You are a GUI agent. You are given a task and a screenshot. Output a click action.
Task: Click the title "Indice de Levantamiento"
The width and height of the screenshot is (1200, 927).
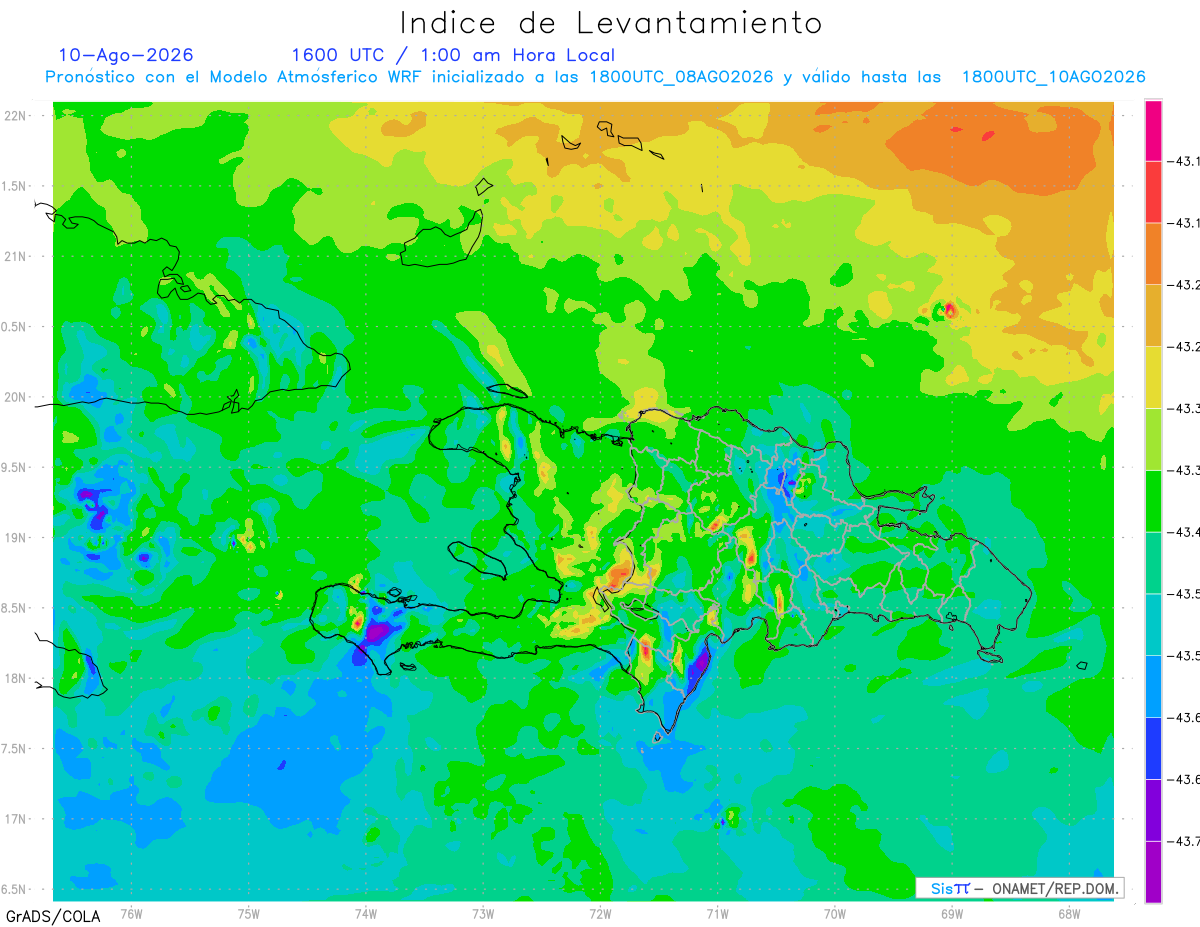click(611, 22)
